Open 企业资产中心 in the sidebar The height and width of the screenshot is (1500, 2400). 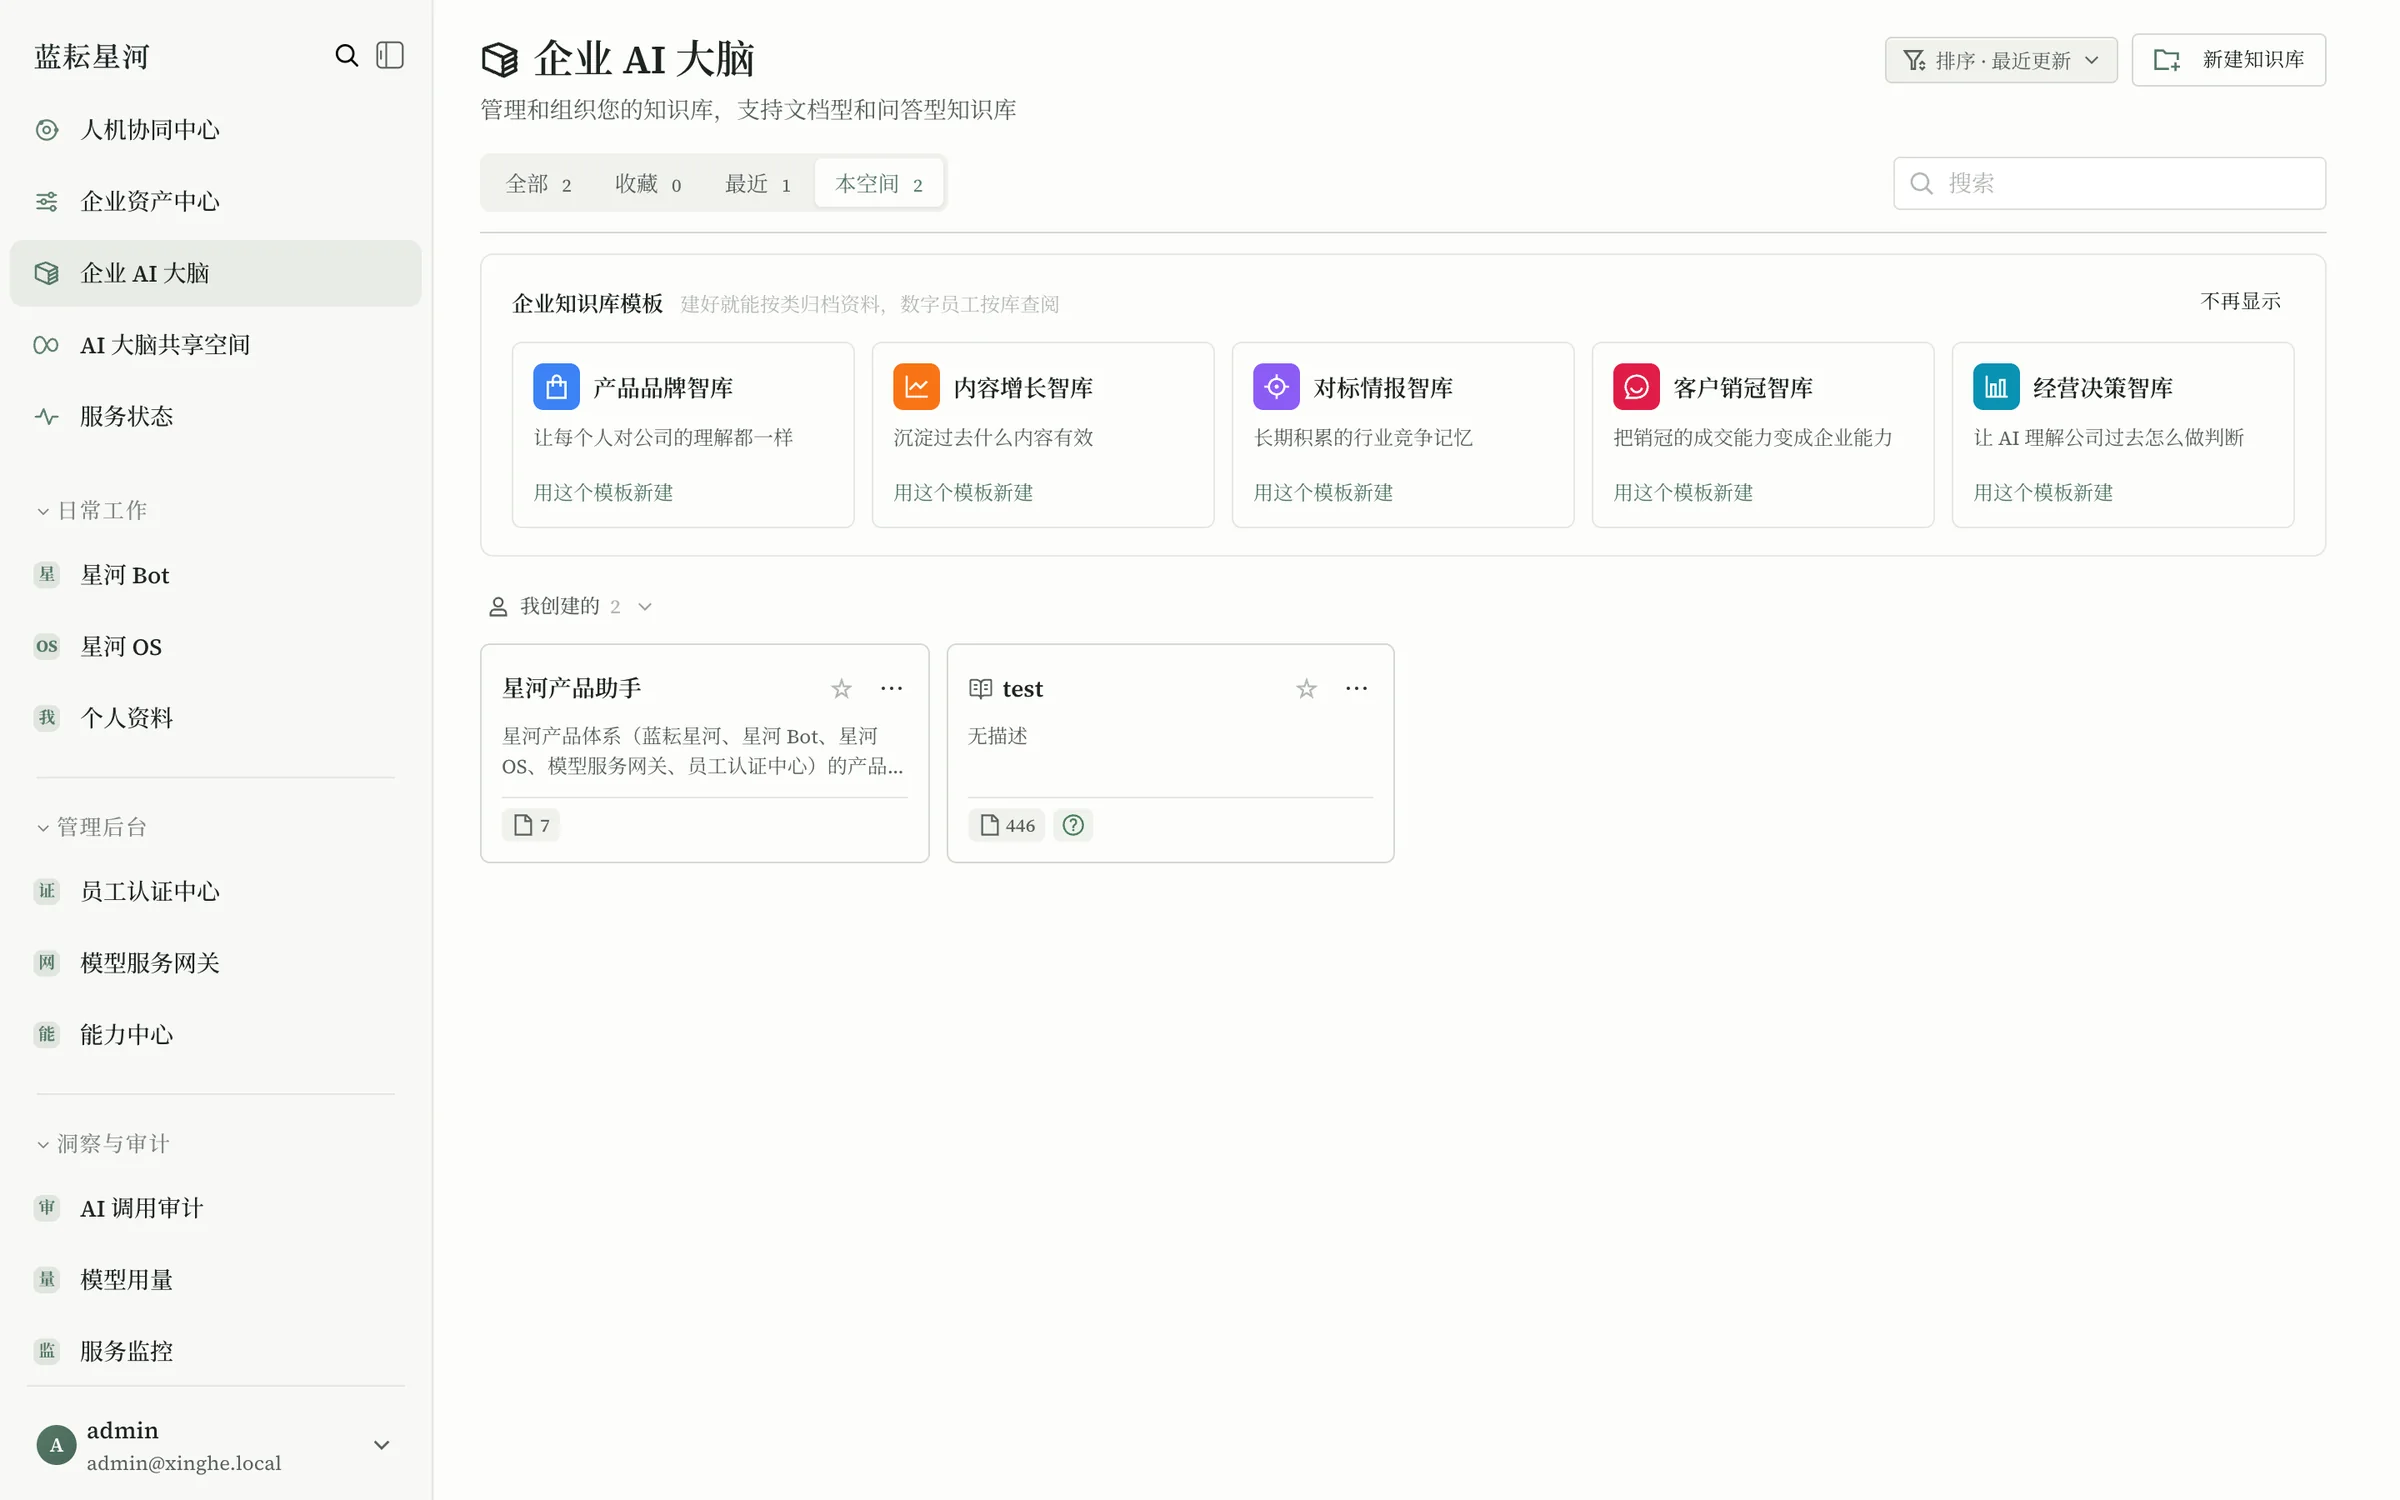pyautogui.click(x=215, y=201)
